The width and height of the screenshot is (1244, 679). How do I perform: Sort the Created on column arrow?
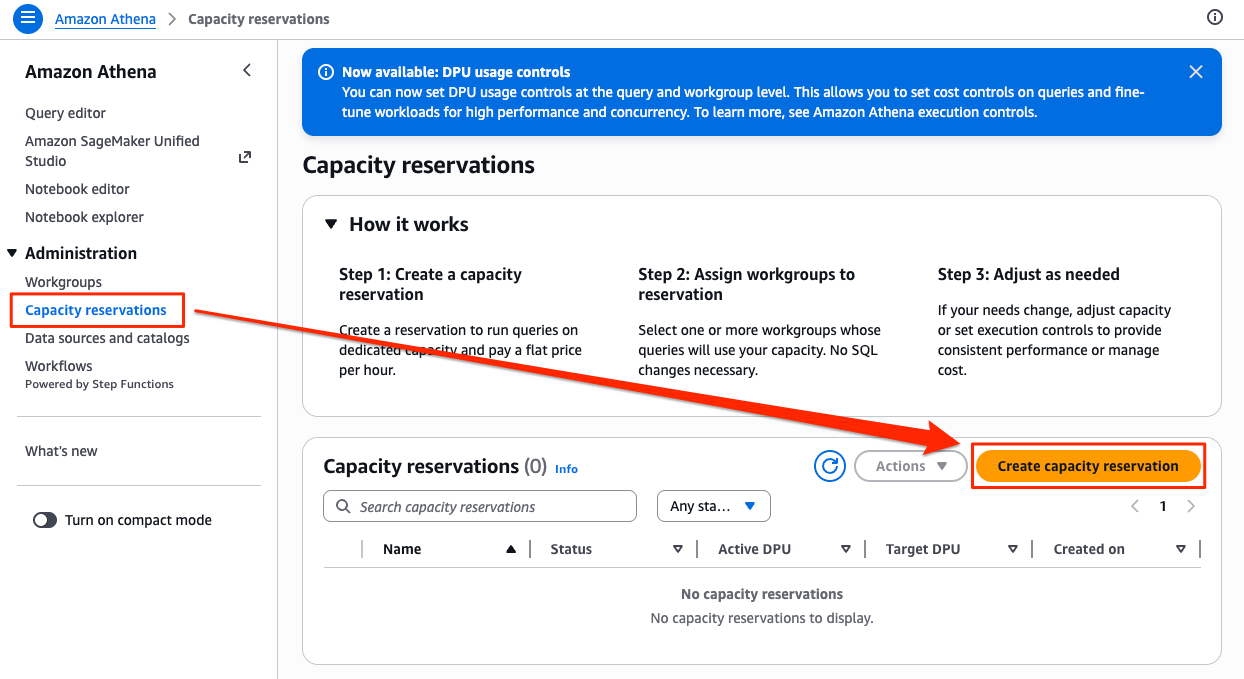(x=1181, y=549)
